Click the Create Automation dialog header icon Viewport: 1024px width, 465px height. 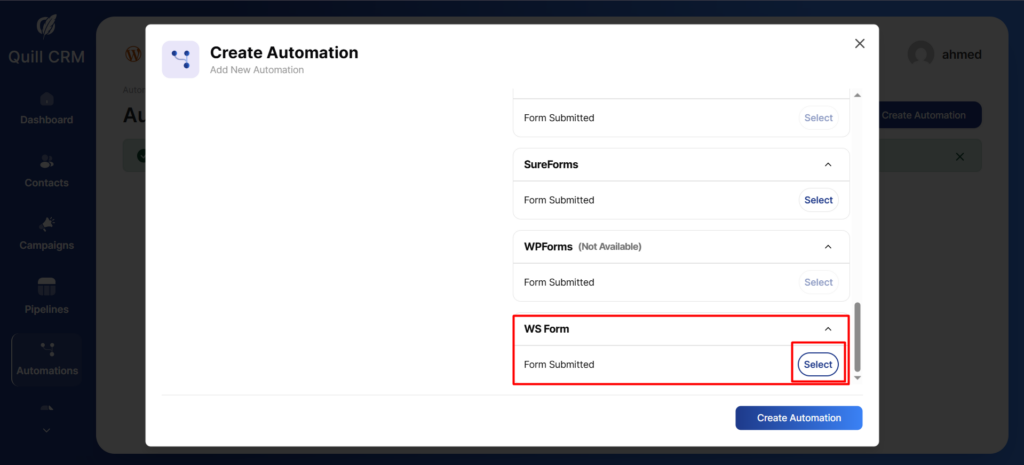(180, 59)
